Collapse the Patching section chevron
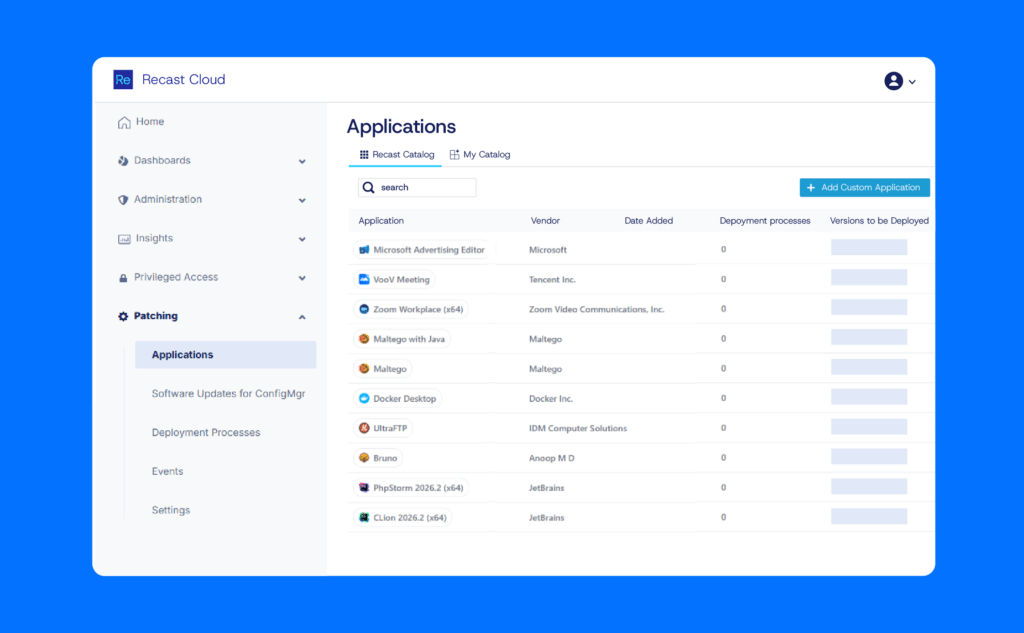This screenshot has width=1024, height=633. pos(302,317)
